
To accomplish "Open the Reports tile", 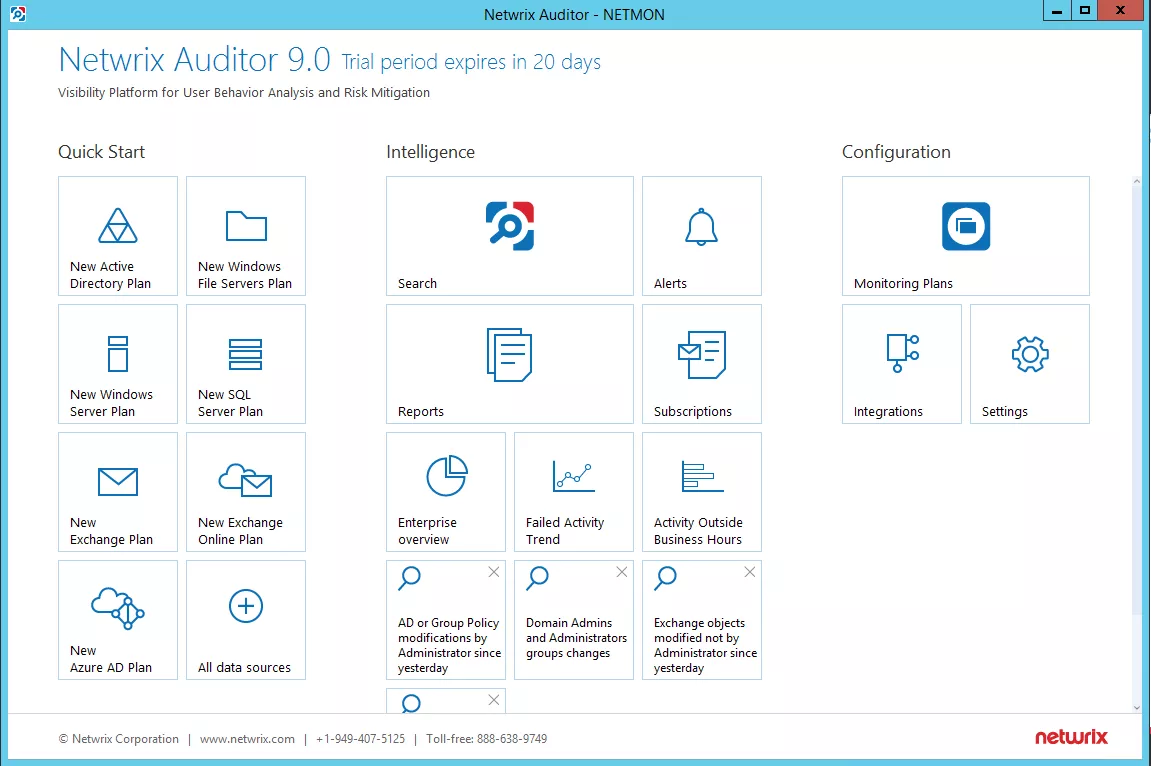I will tap(509, 364).
